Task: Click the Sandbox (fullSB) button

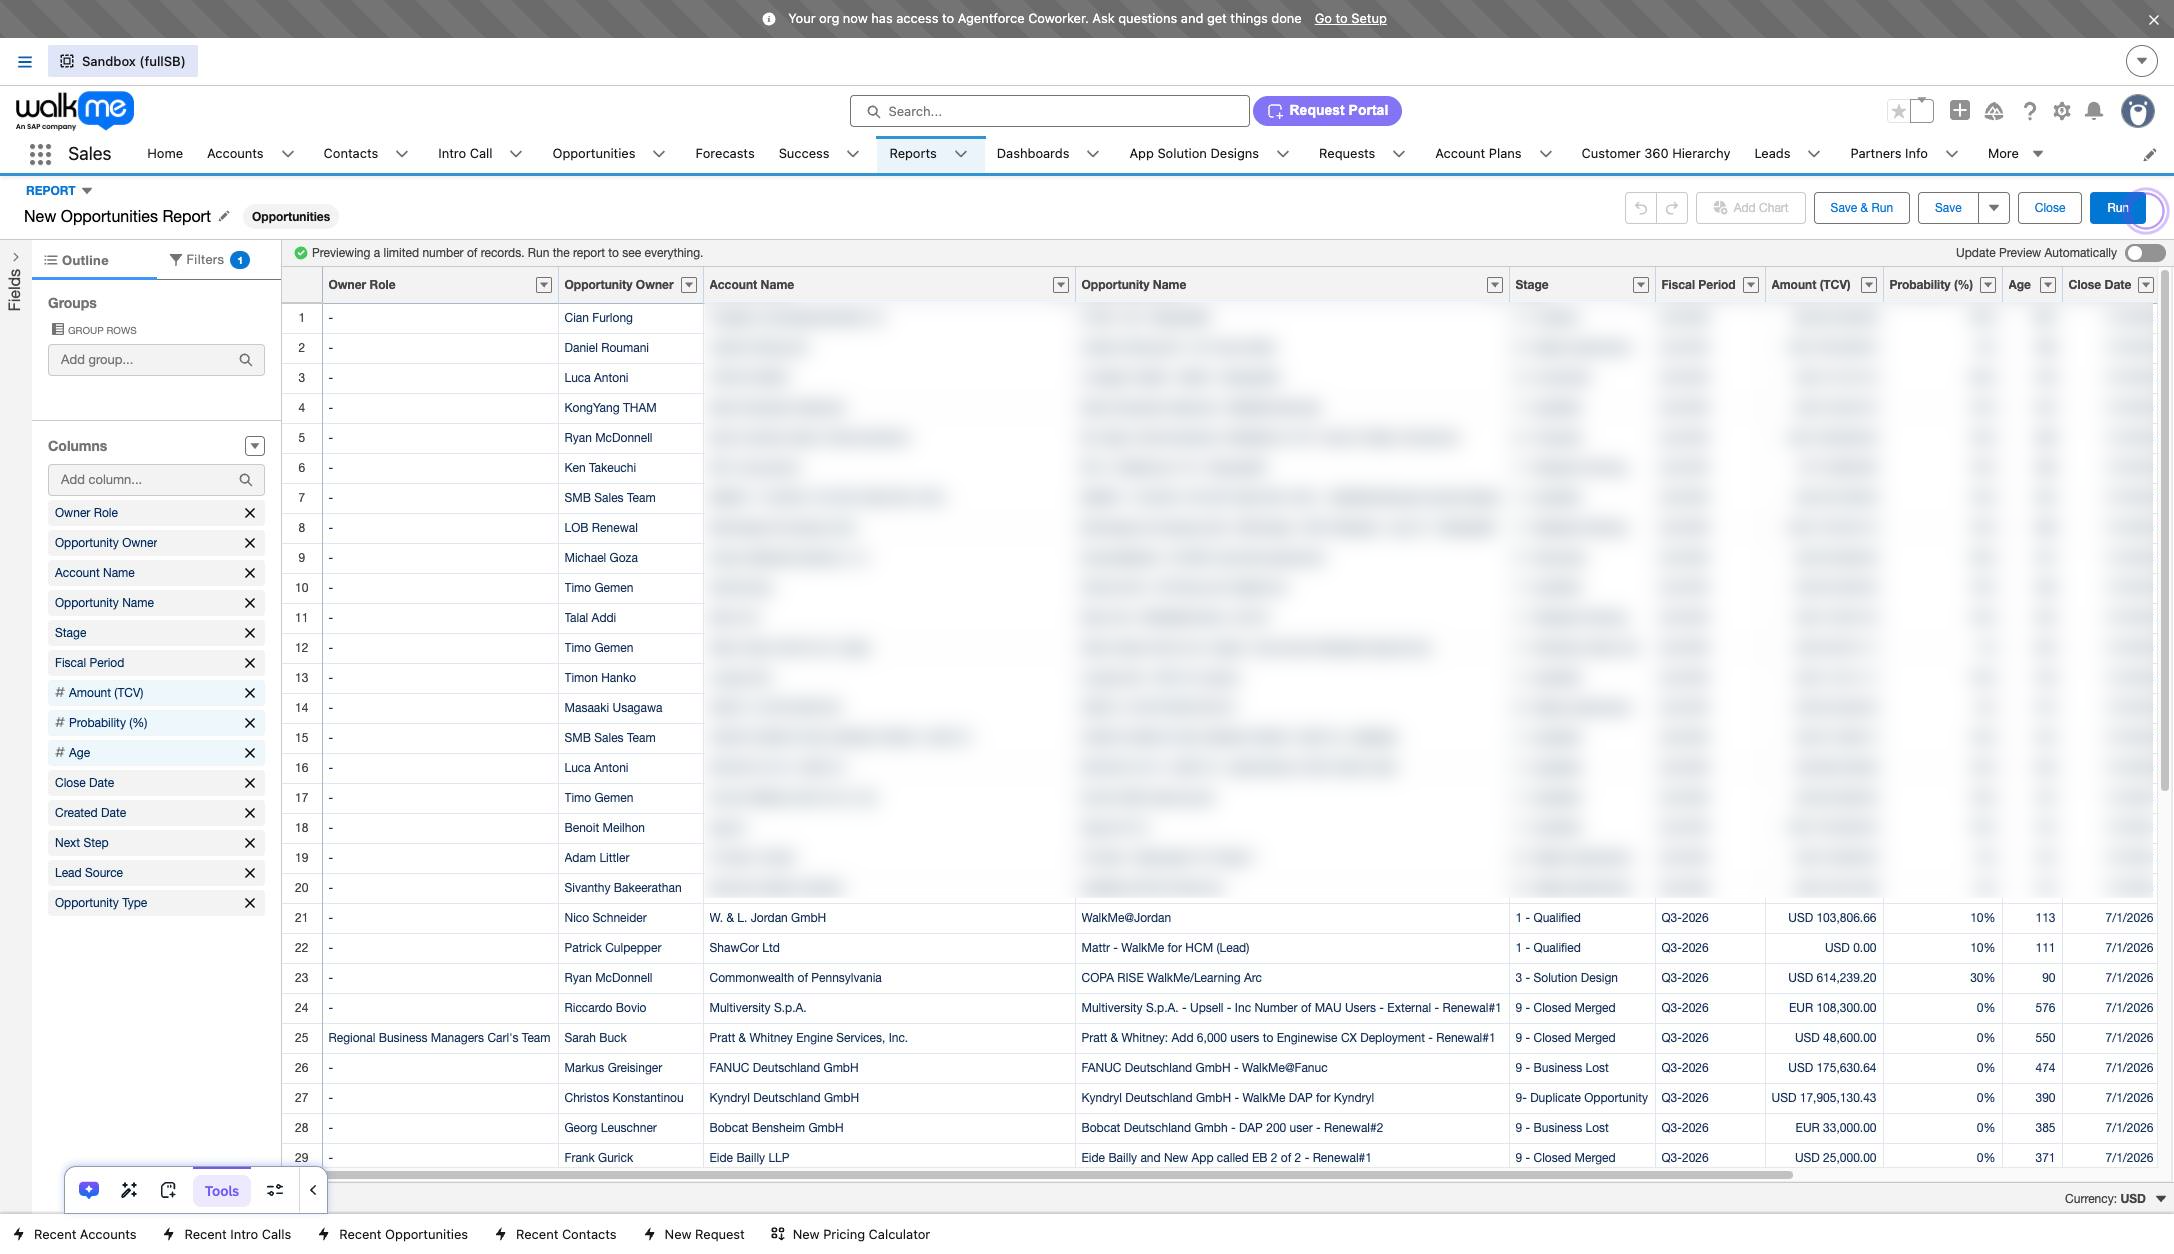Action: 123,62
